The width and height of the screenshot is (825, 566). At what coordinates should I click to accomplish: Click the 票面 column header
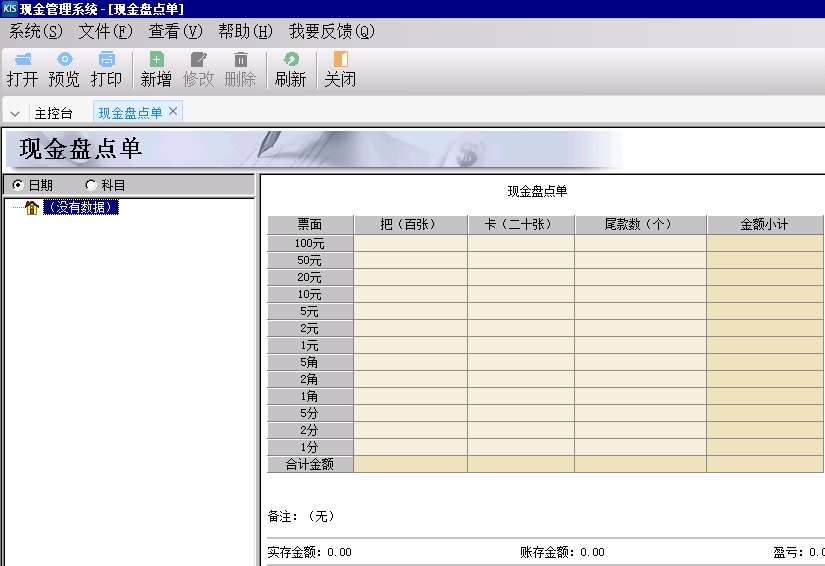pos(310,225)
